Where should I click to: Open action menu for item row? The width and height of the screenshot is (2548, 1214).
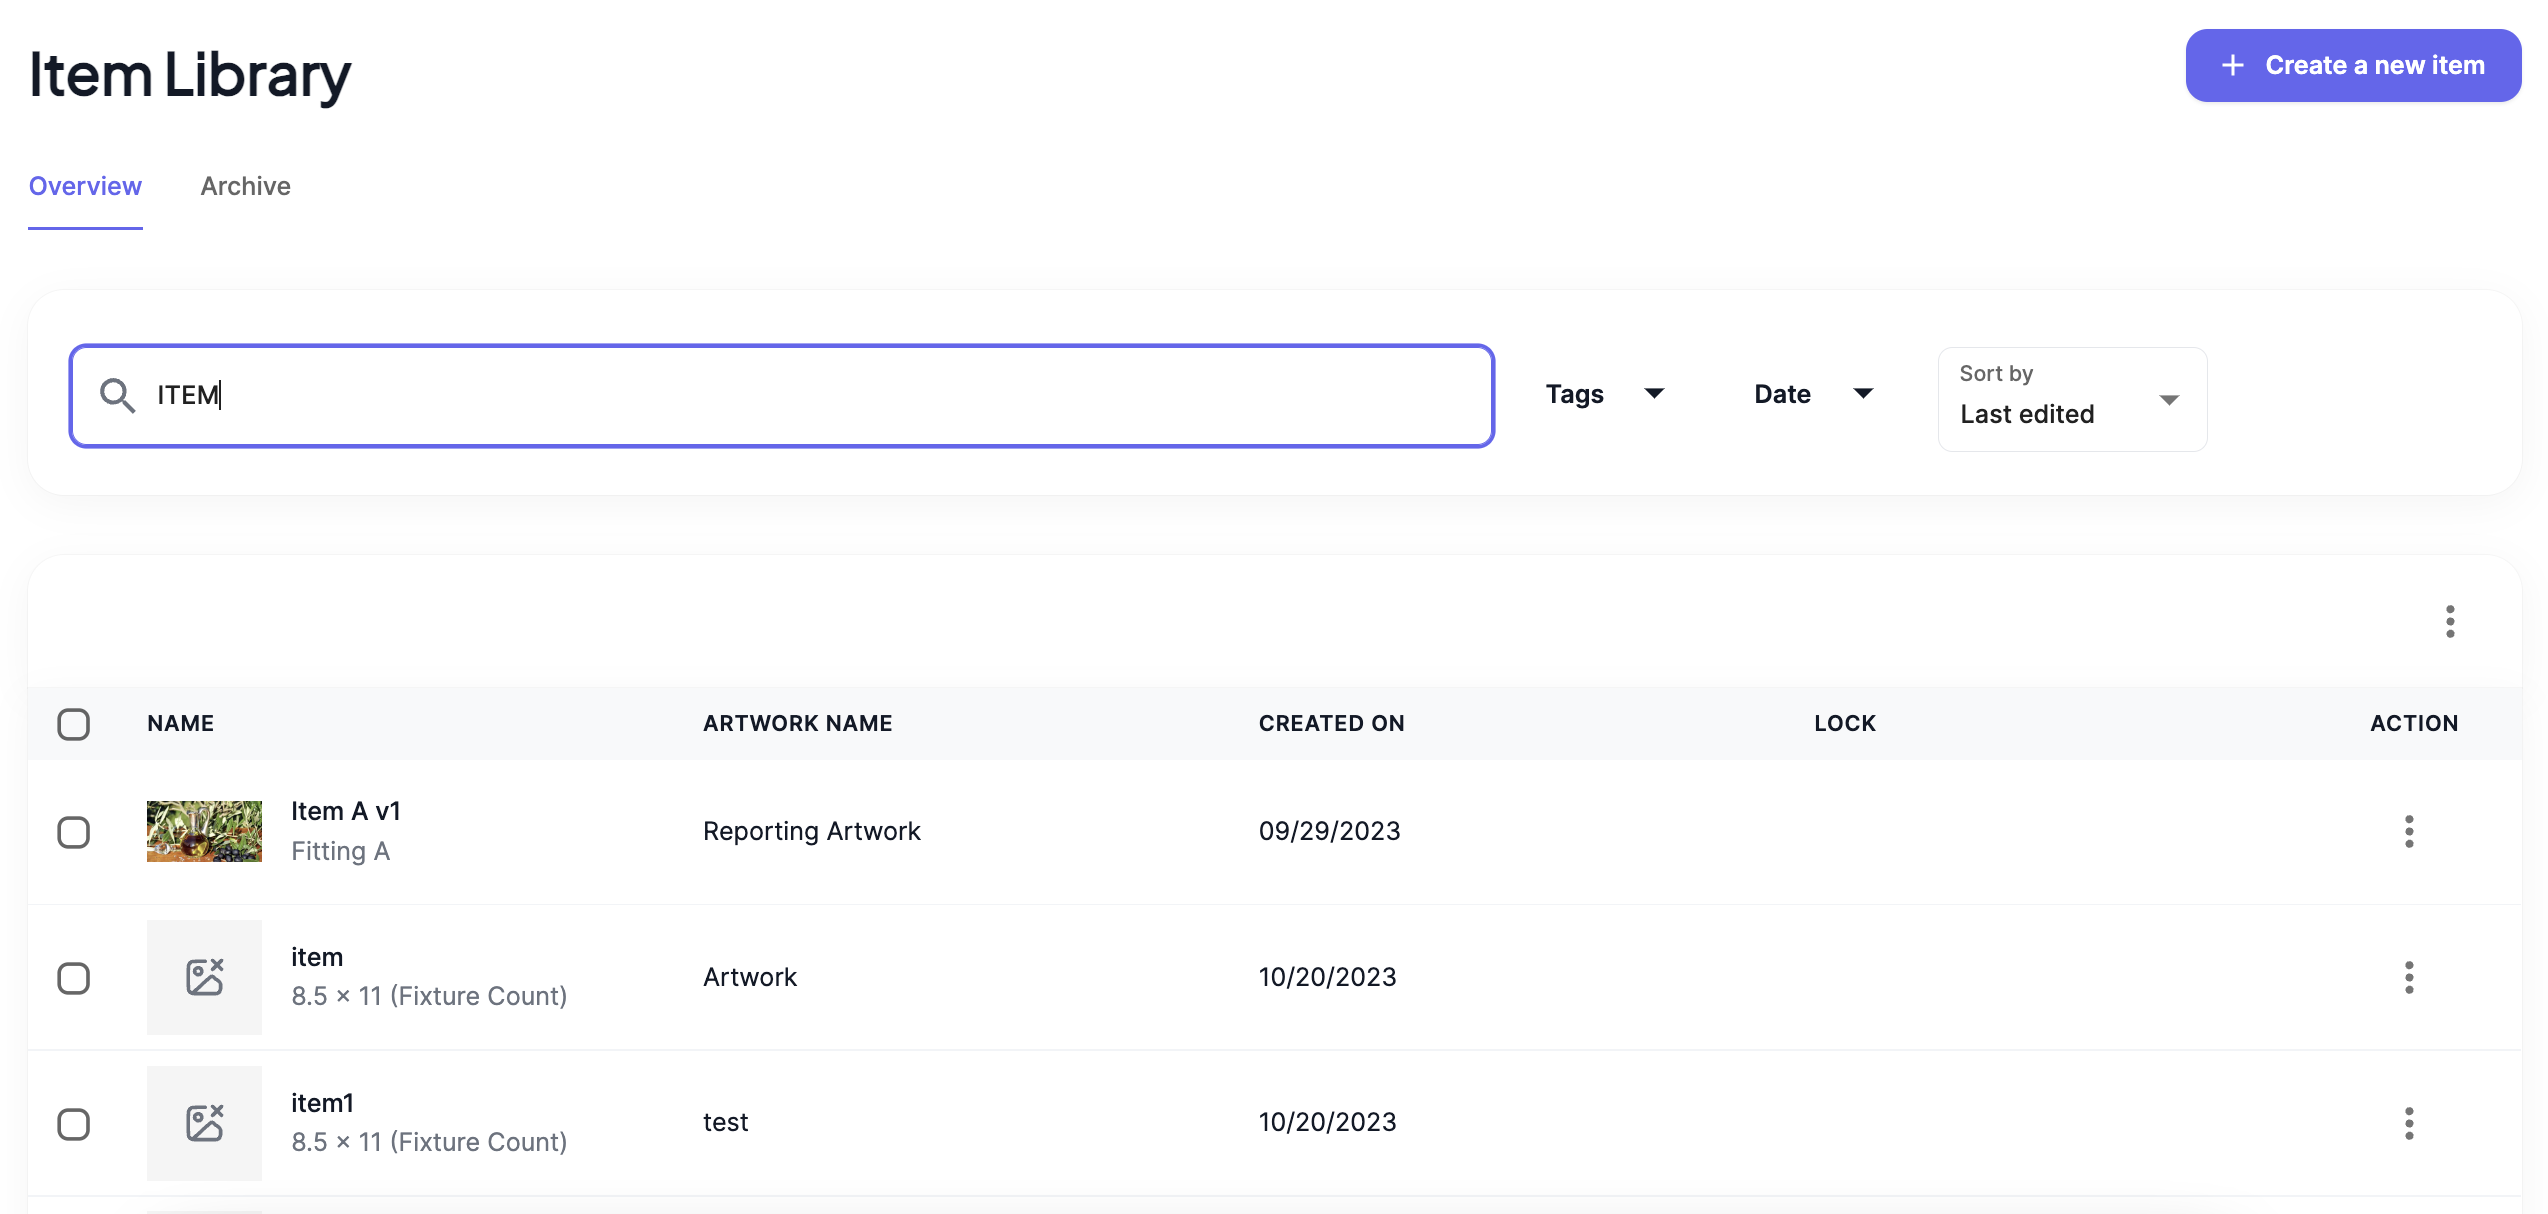(x=2408, y=977)
